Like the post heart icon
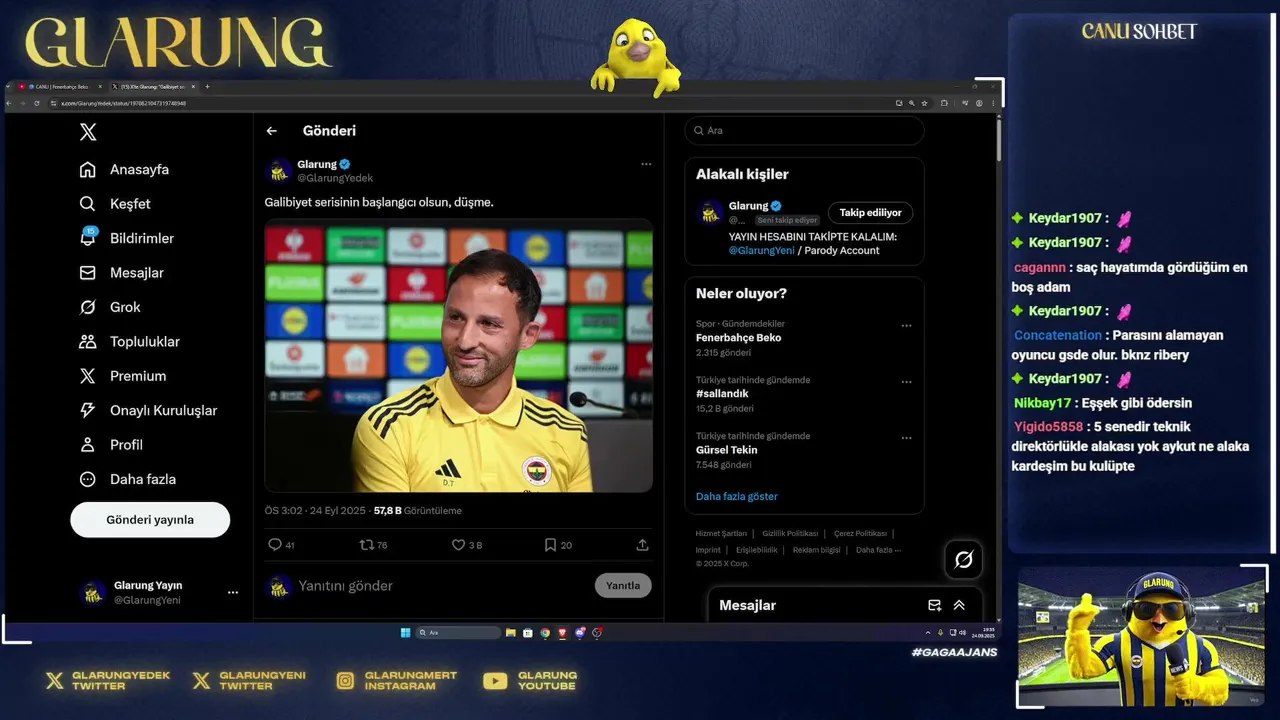Viewport: 1280px width, 720px height. click(458, 545)
